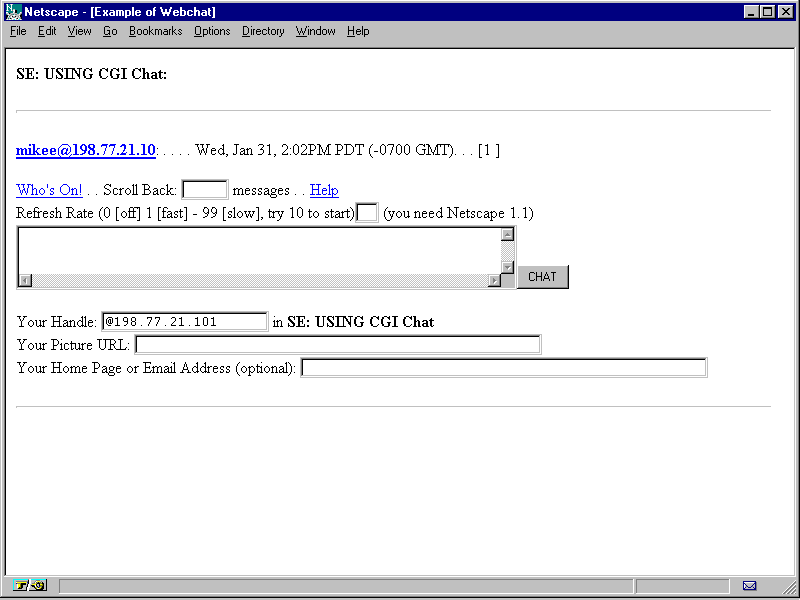The height and width of the screenshot is (600, 800).
Task: Click the message box scroll right arrow
Action: click(494, 281)
